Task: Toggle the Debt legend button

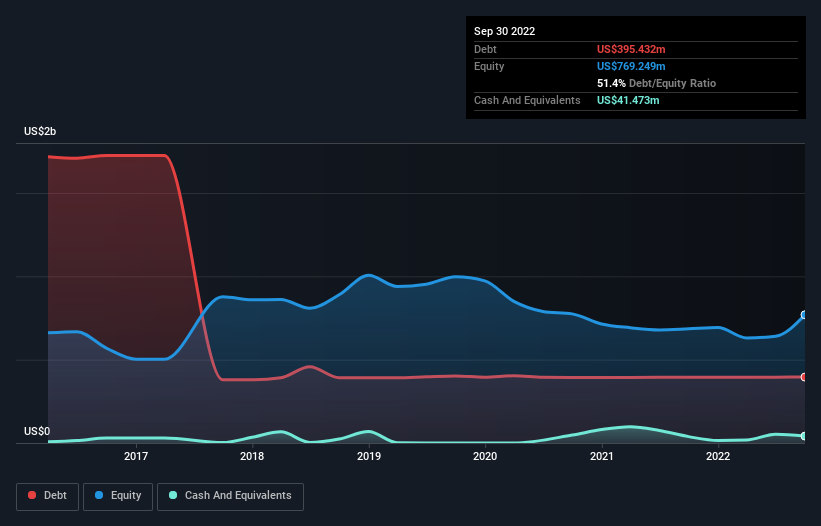Action: click(x=48, y=496)
